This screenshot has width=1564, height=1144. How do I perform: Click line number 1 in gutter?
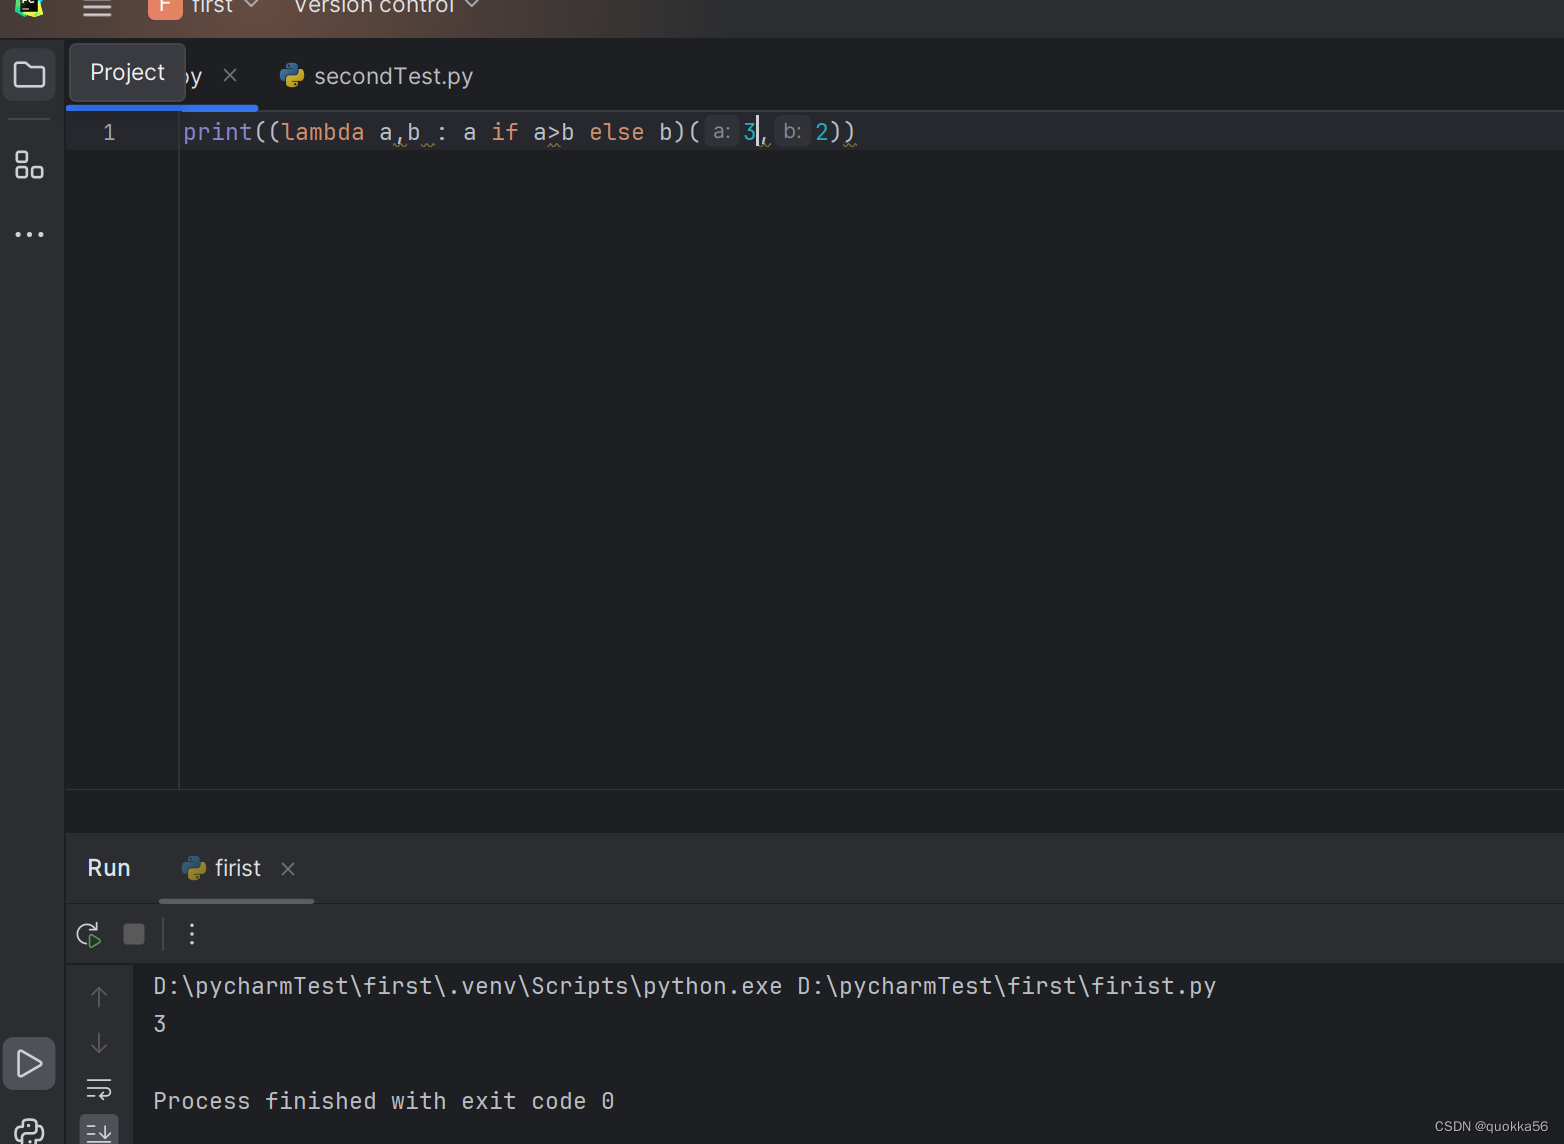point(109,132)
